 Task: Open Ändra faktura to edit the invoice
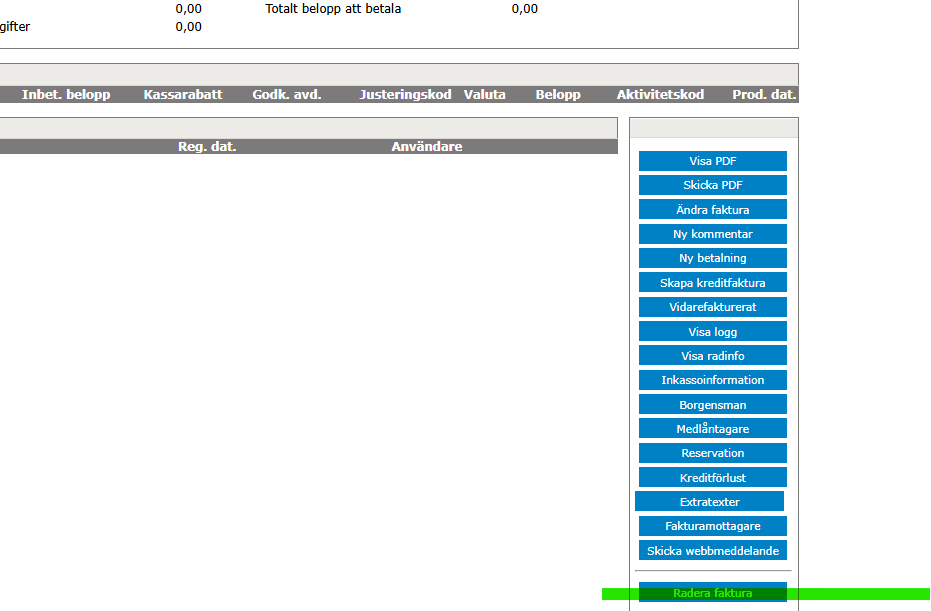tap(712, 210)
